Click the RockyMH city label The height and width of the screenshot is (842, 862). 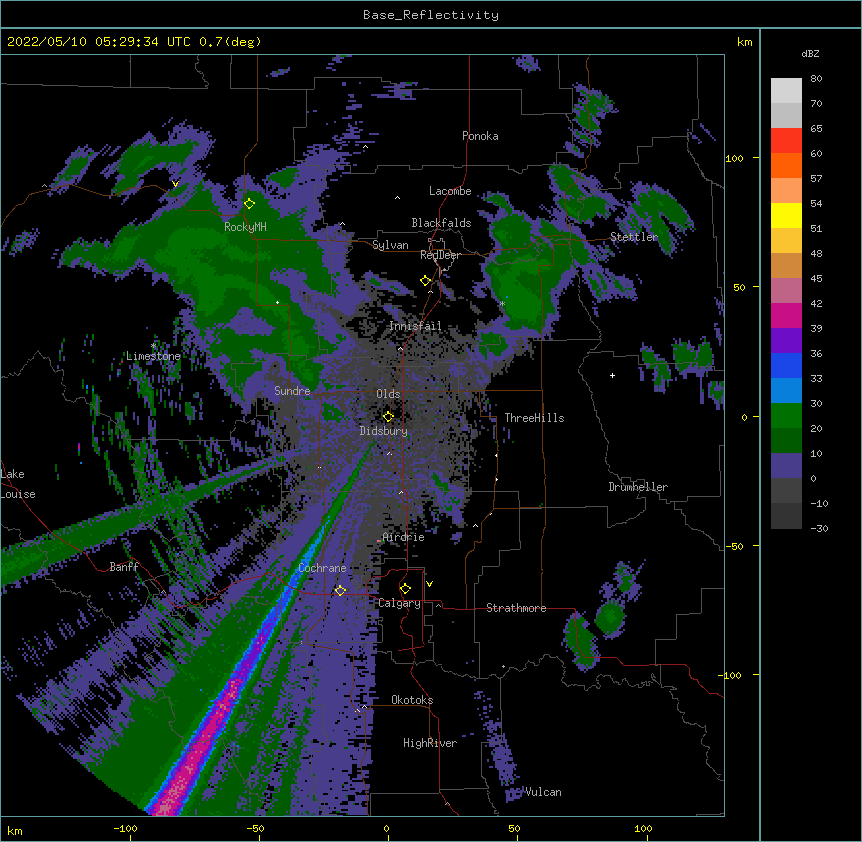tap(245, 226)
